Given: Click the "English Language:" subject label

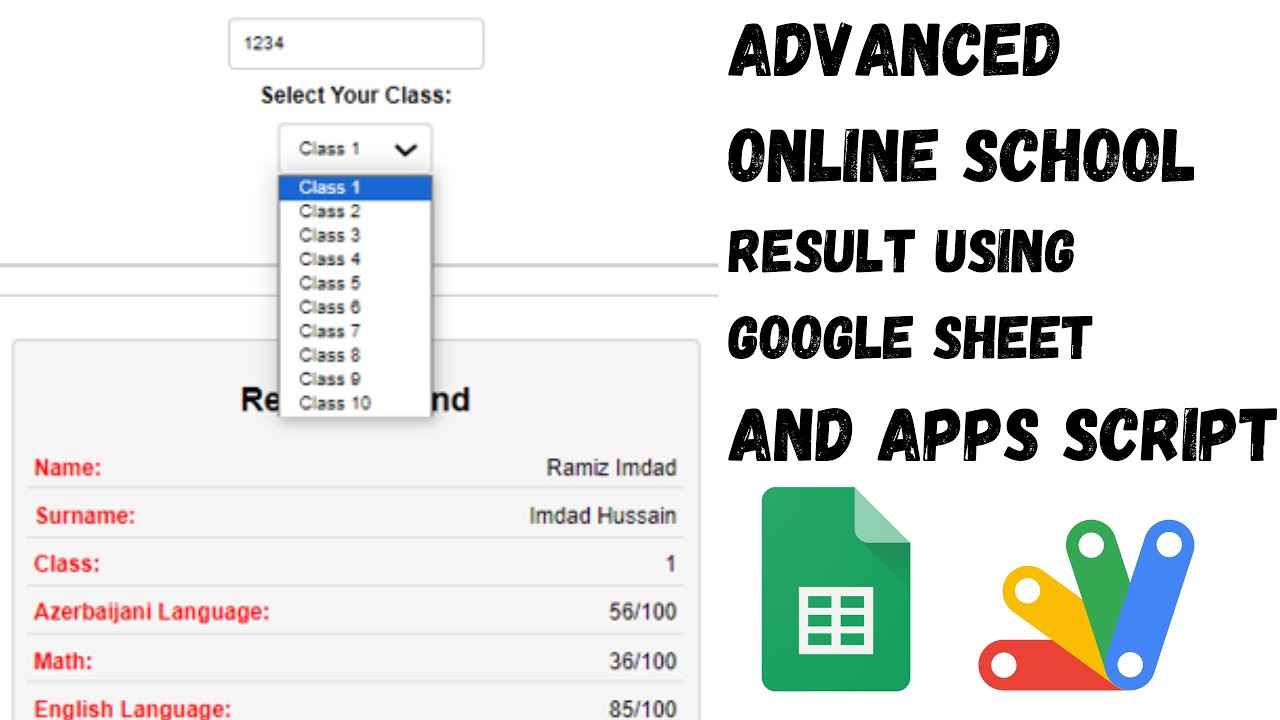Looking at the screenshot, I should pos(133,709).
